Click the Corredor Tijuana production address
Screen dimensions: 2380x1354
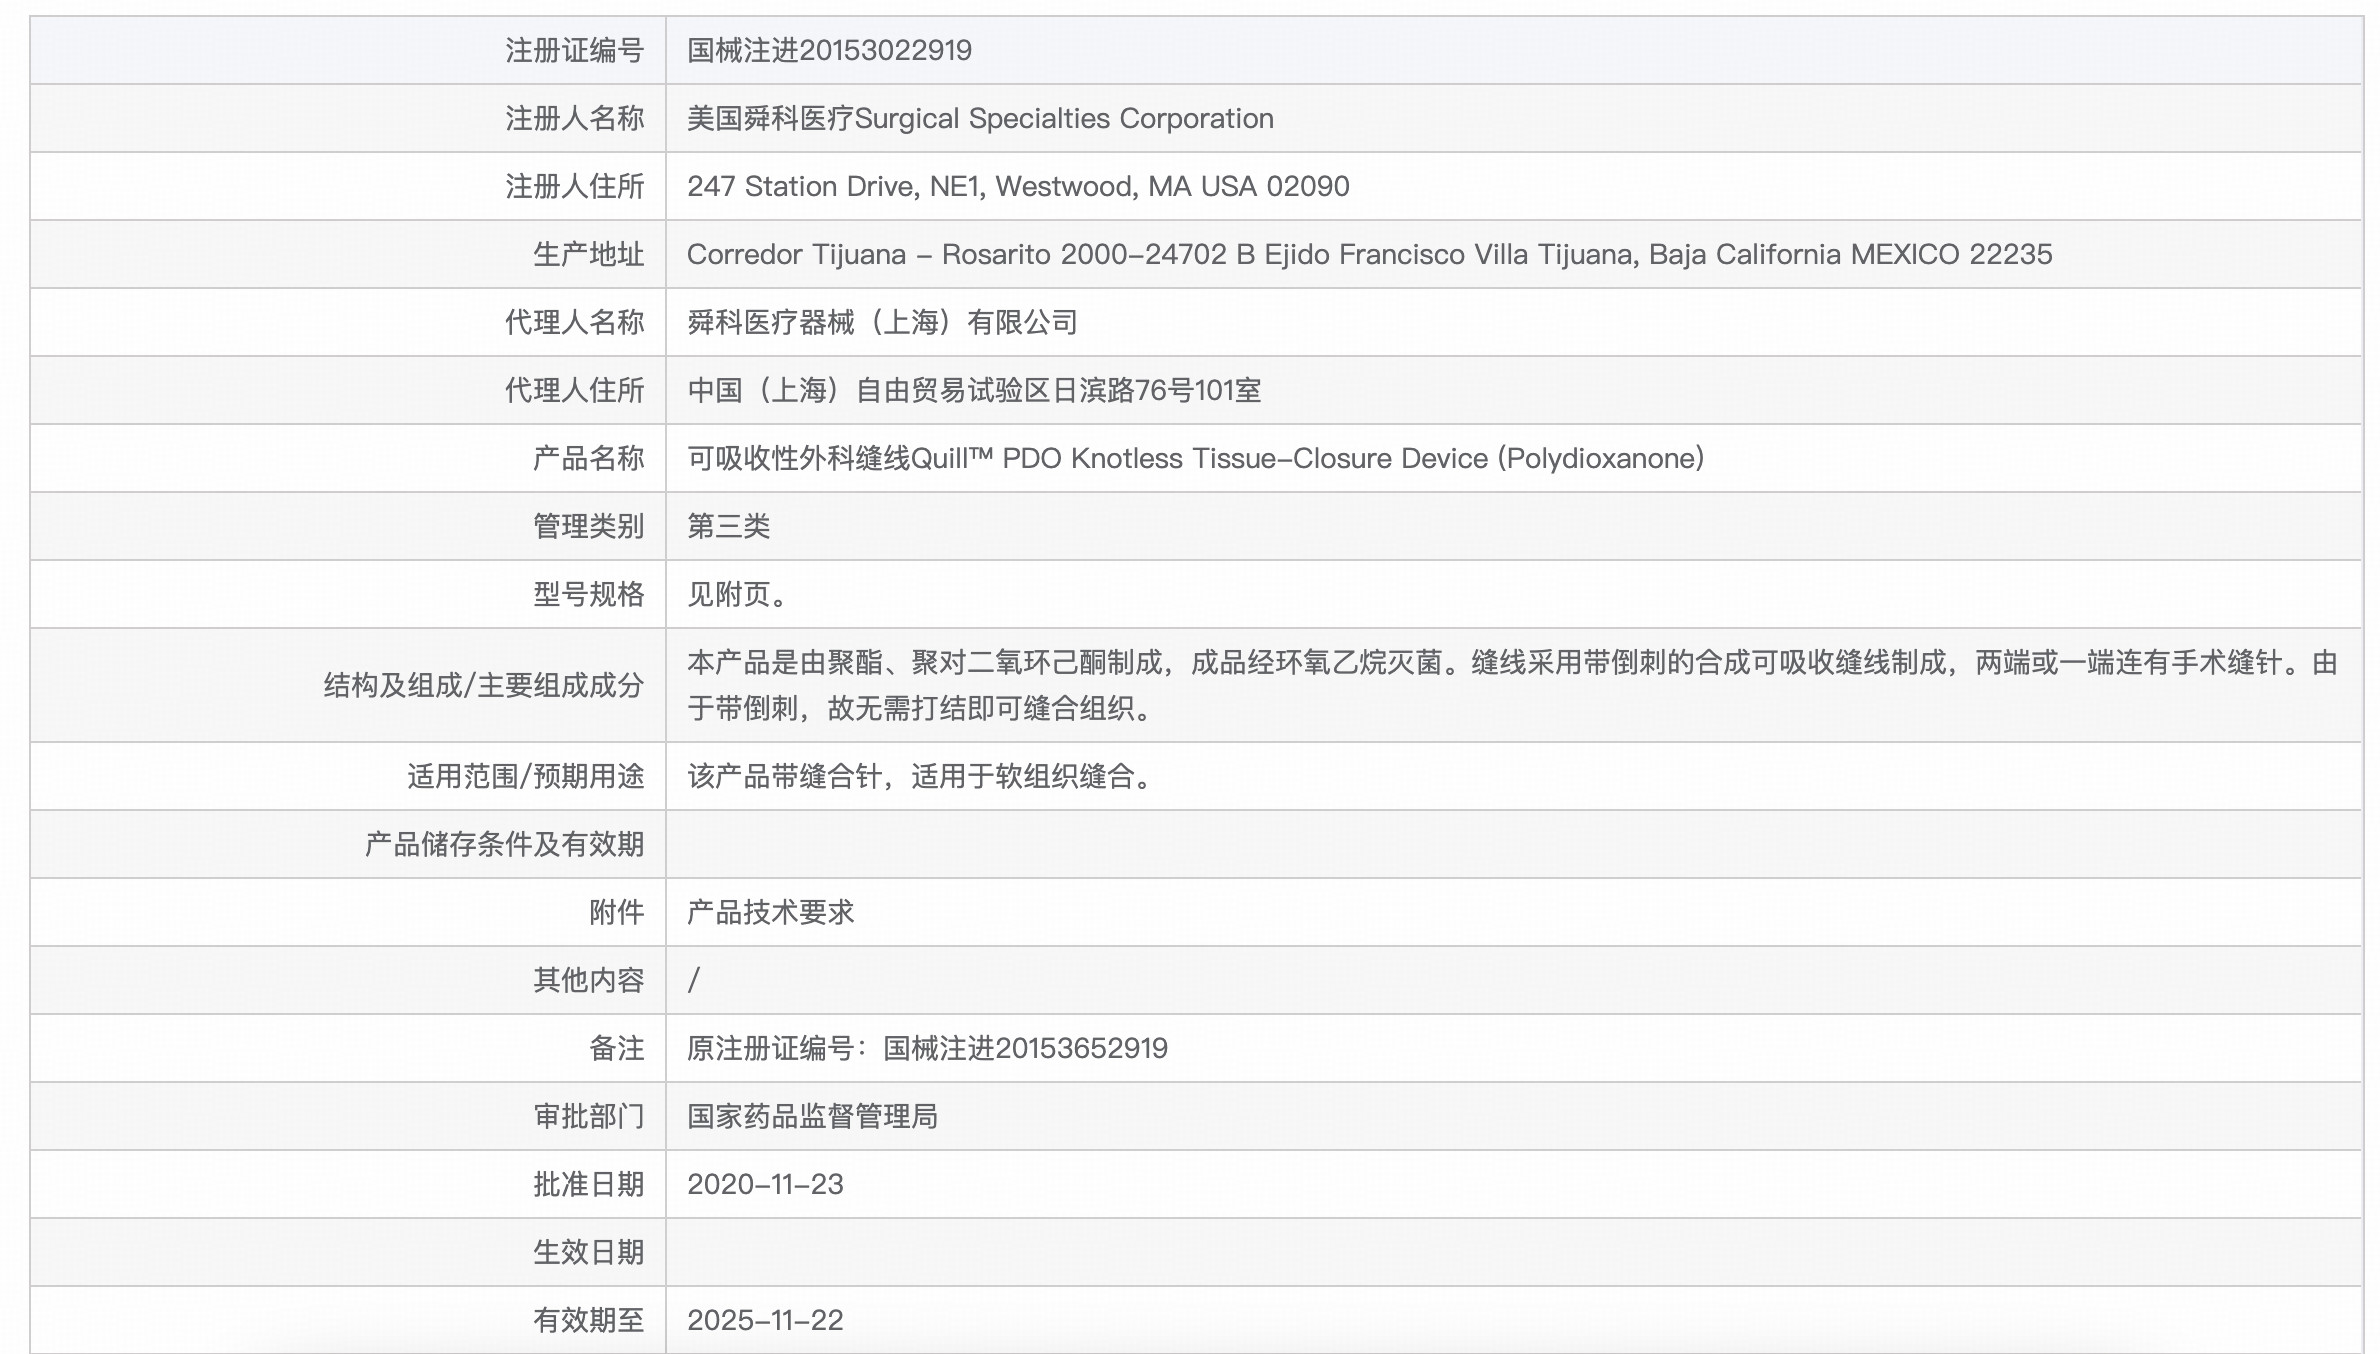(1368, 254)
